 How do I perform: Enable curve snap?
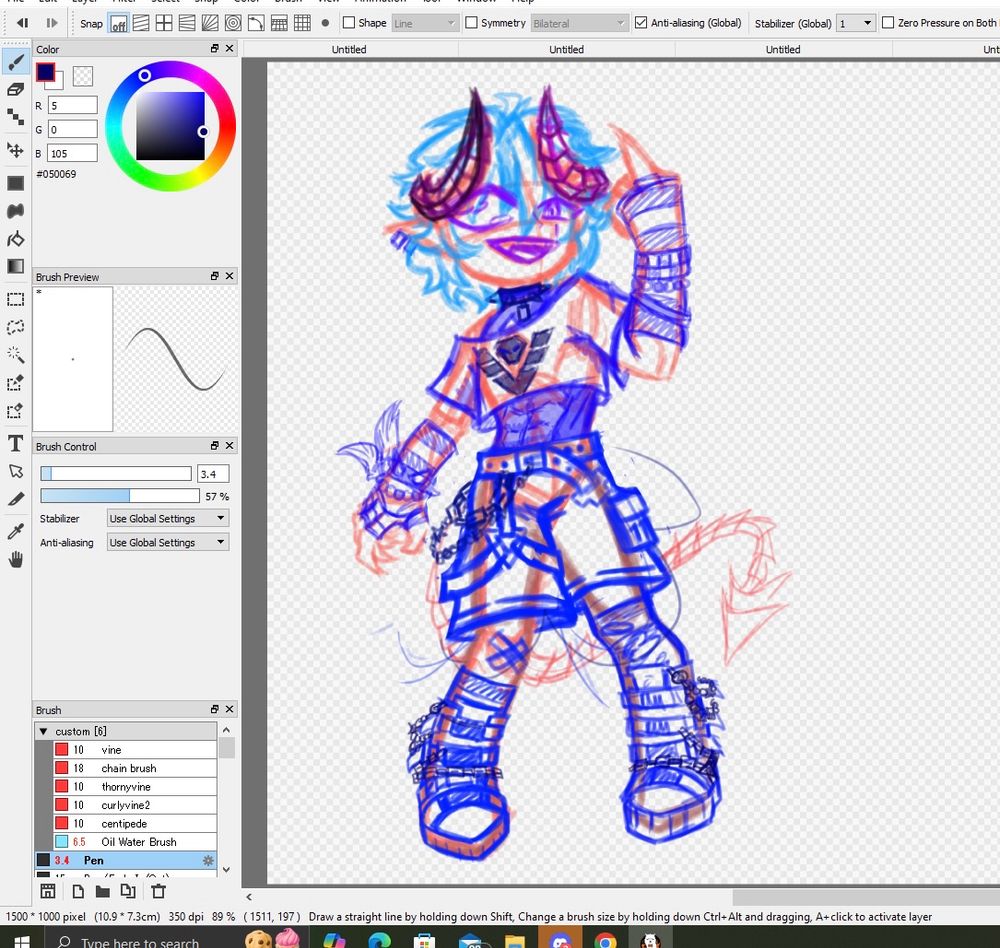(256, 24)
